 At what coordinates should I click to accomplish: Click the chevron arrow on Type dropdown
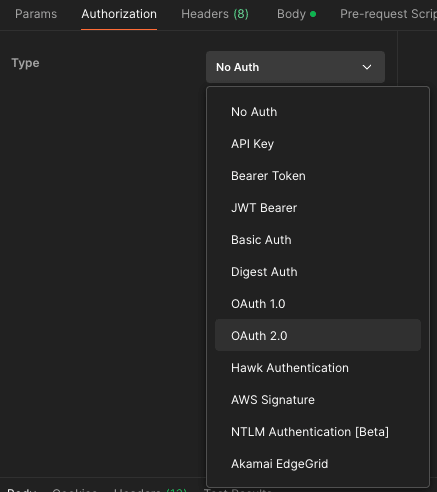click(367, 67)
